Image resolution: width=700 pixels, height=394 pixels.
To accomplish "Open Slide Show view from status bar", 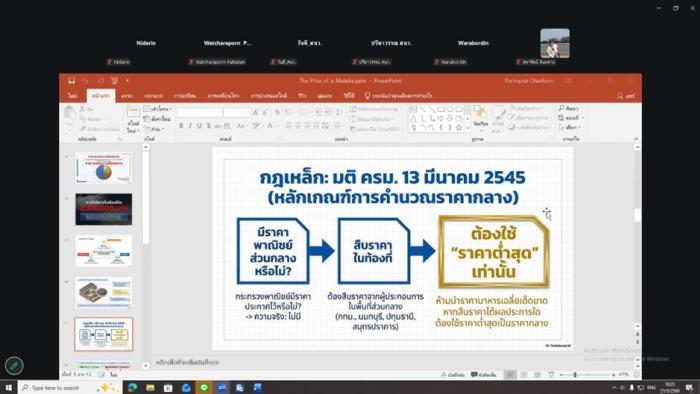I will [551, 375].
